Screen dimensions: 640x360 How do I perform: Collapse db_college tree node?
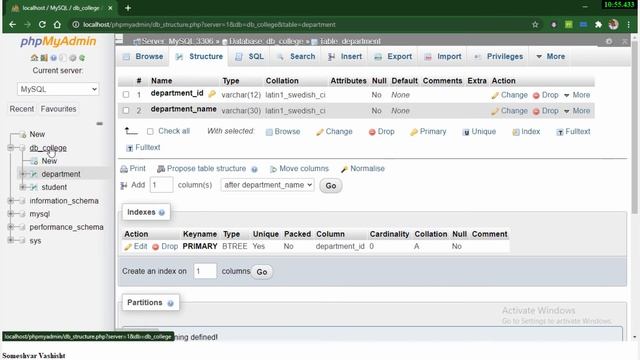[x=11, y=148]
